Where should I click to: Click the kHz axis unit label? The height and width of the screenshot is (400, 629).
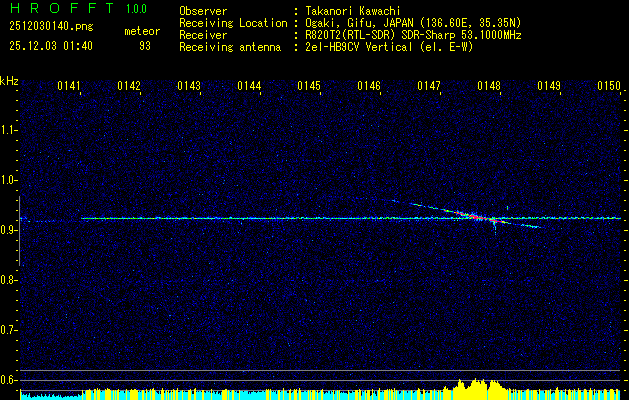pyautogui.click(x=9, y=81)
